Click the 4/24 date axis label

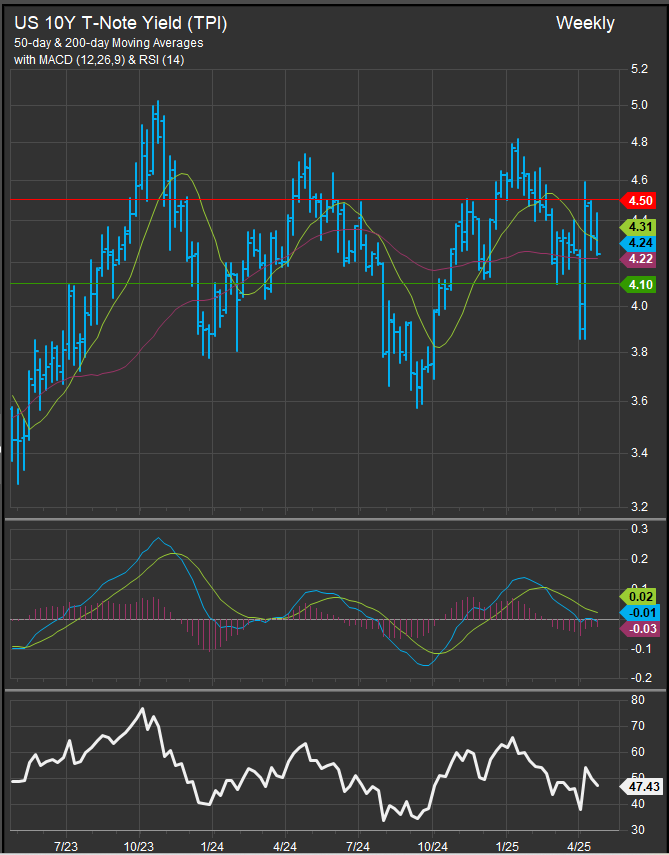pyautogui.click(x=286, y=845)
